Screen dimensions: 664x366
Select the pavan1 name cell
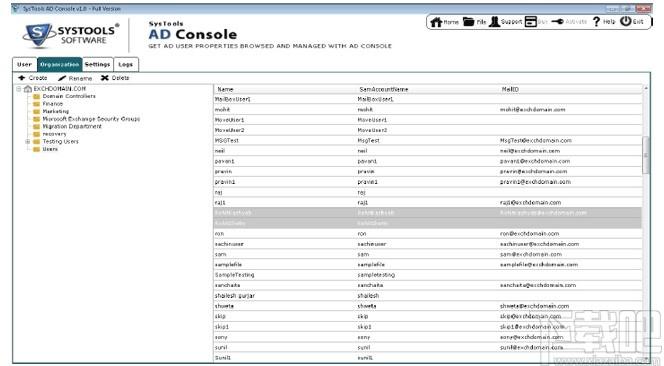pos(224,161)
